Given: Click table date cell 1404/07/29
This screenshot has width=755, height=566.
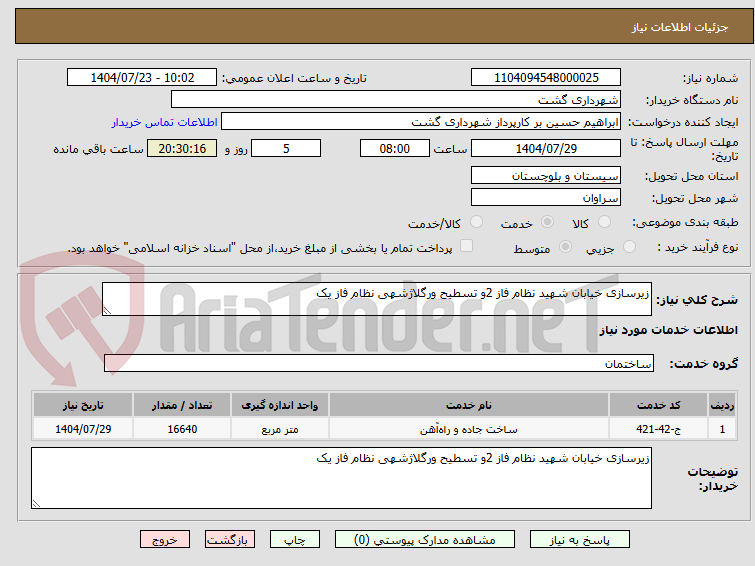Looking at the screenshot, I should click(83, 429).
